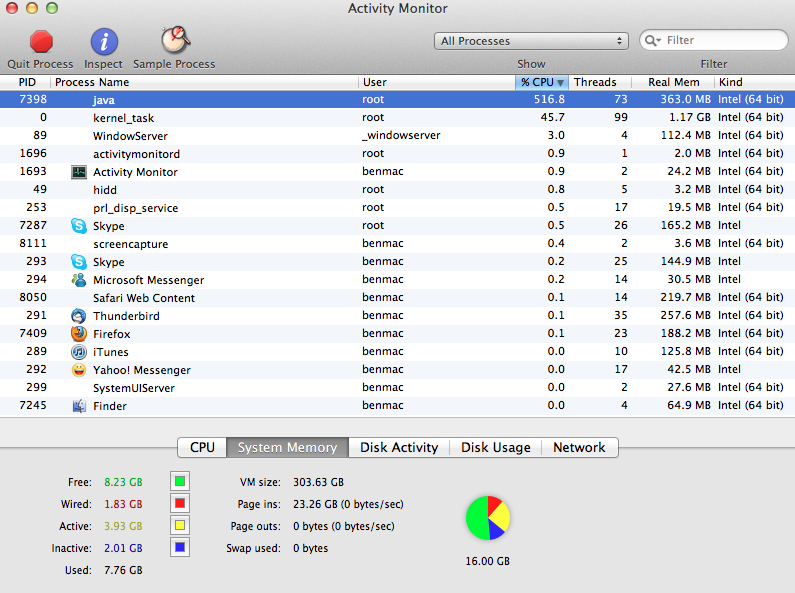
Task: Select the SystemUIServer process row
Action: (398, 388)
